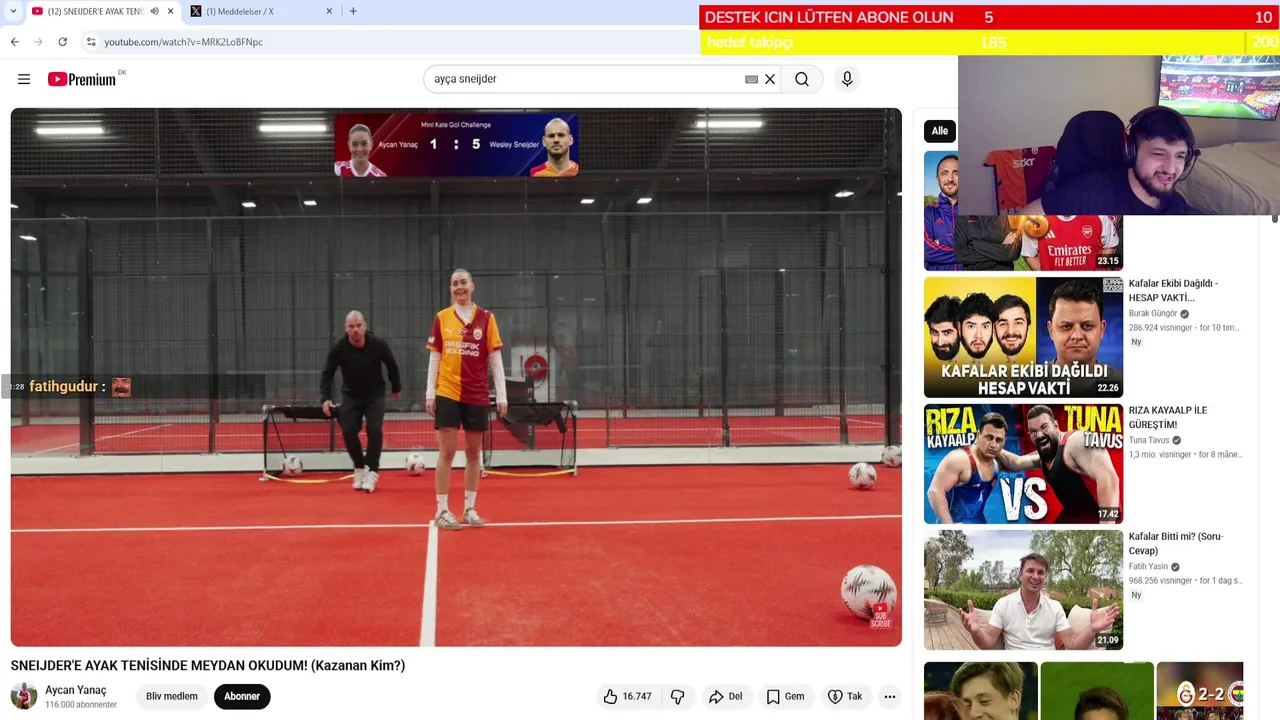1280x720 pixels.
Task: Open the YouTube hamburger guide menu
Action: click(x=24, y=79)
